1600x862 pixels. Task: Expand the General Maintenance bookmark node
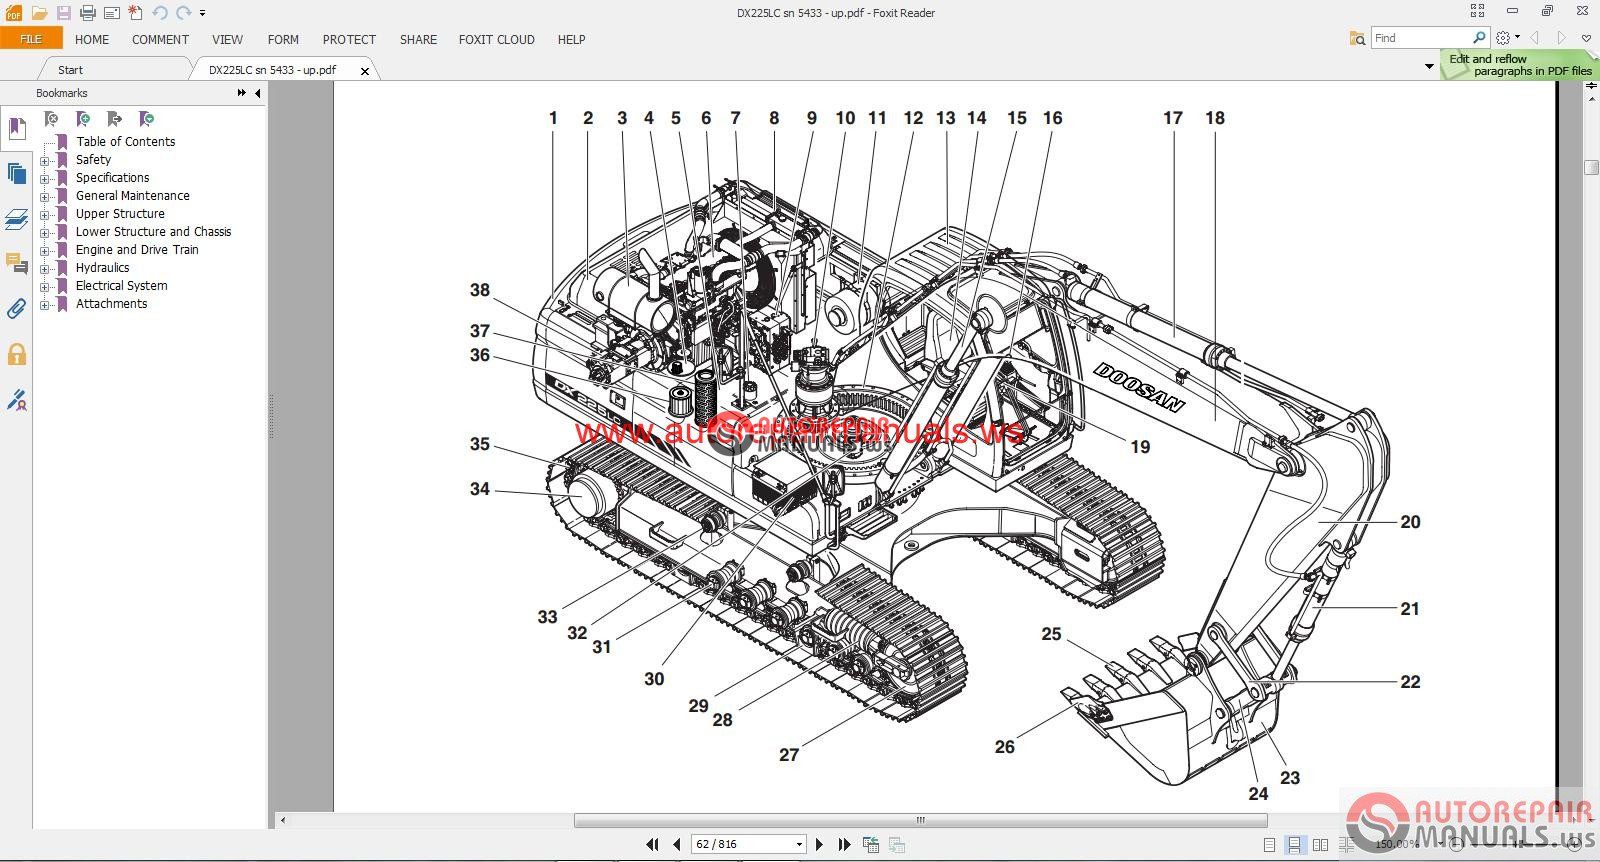(44, 197)
